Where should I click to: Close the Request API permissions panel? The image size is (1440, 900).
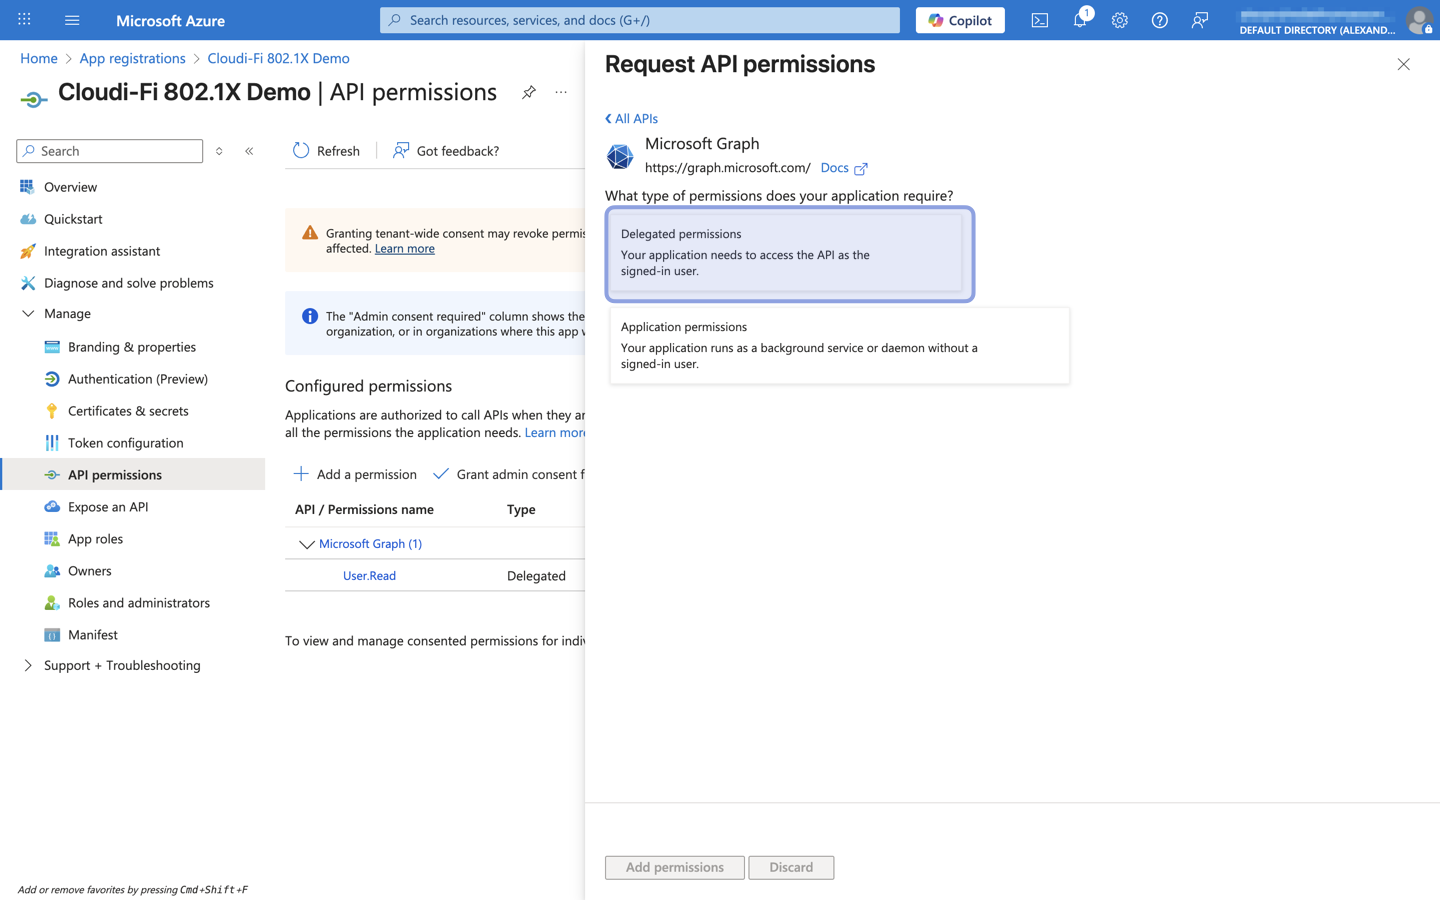pos(1403,64)
